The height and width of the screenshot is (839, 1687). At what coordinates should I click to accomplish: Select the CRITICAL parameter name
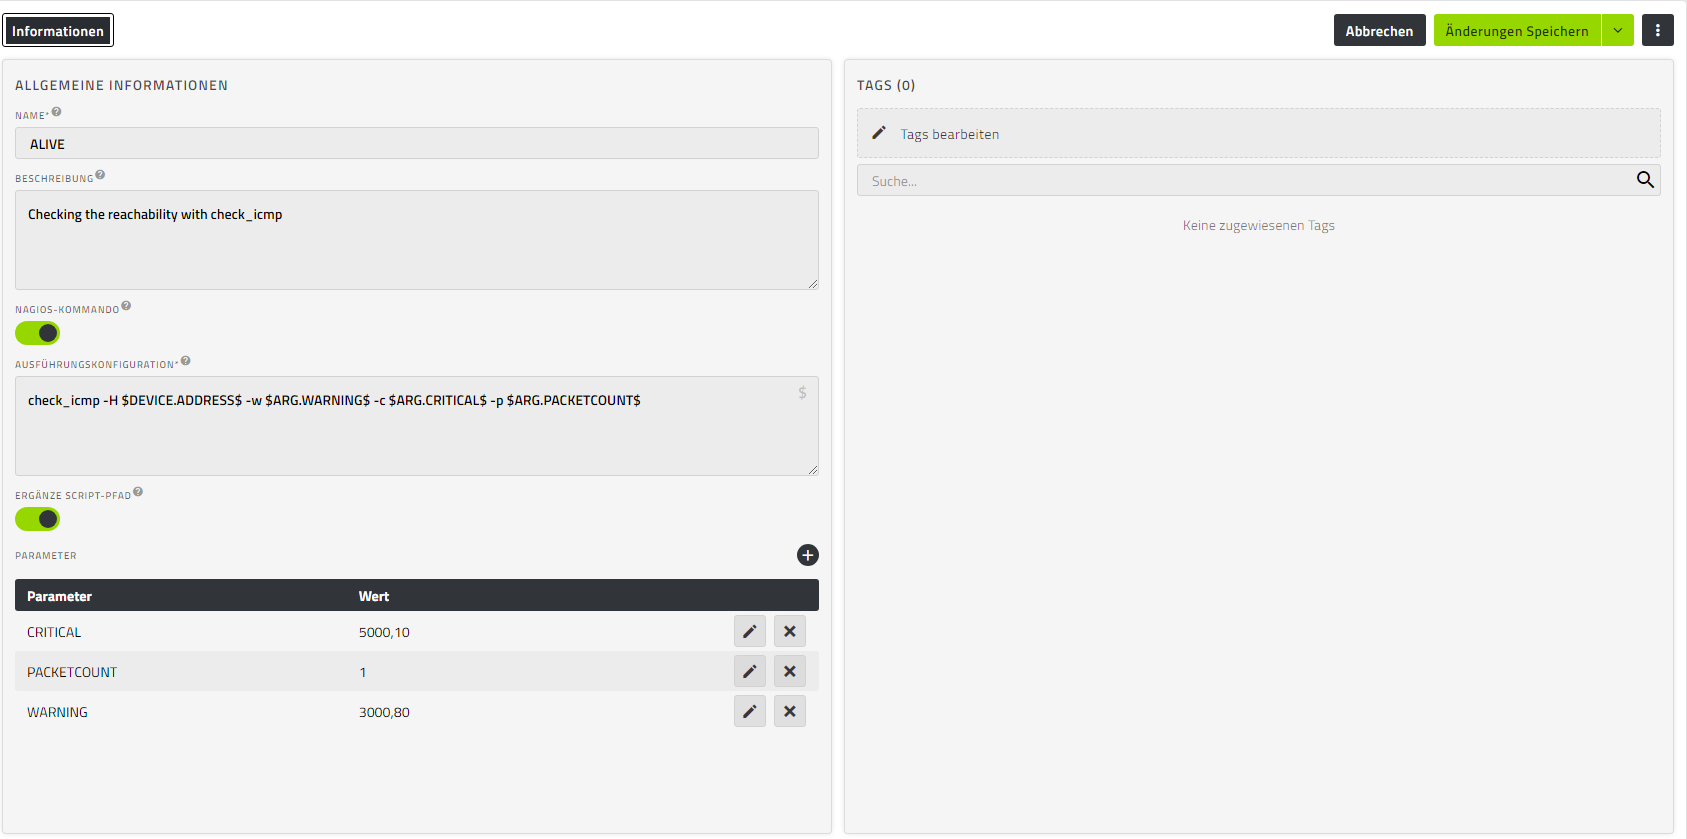[54, 632]
